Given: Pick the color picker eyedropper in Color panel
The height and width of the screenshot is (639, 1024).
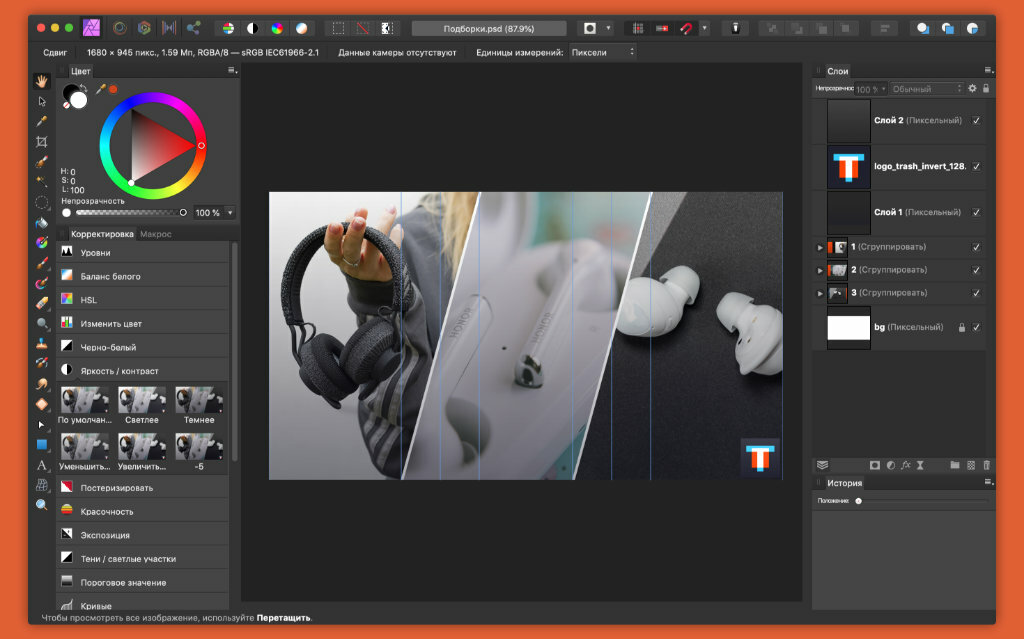Looking at the screenshot, I should click(101, 88).
